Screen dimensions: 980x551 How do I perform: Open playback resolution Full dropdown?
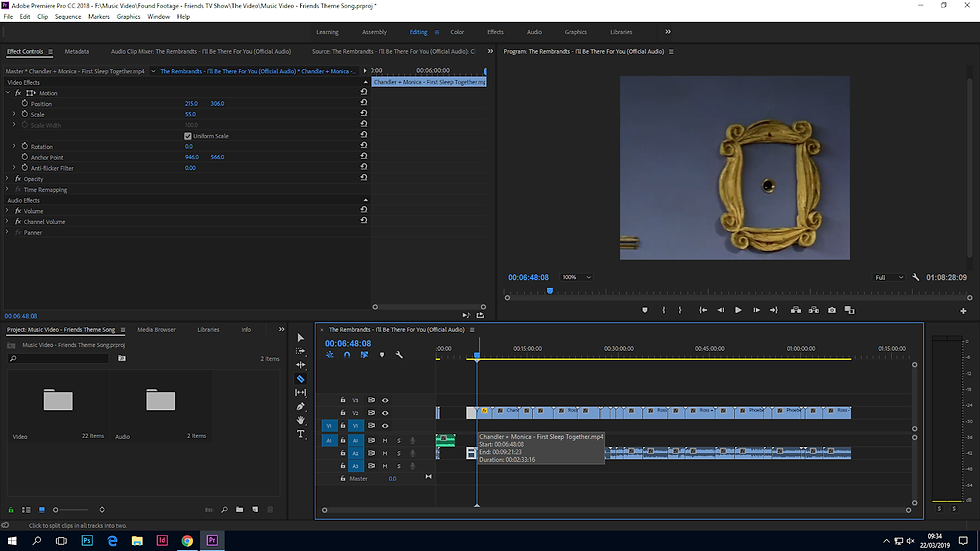[889, 277]
